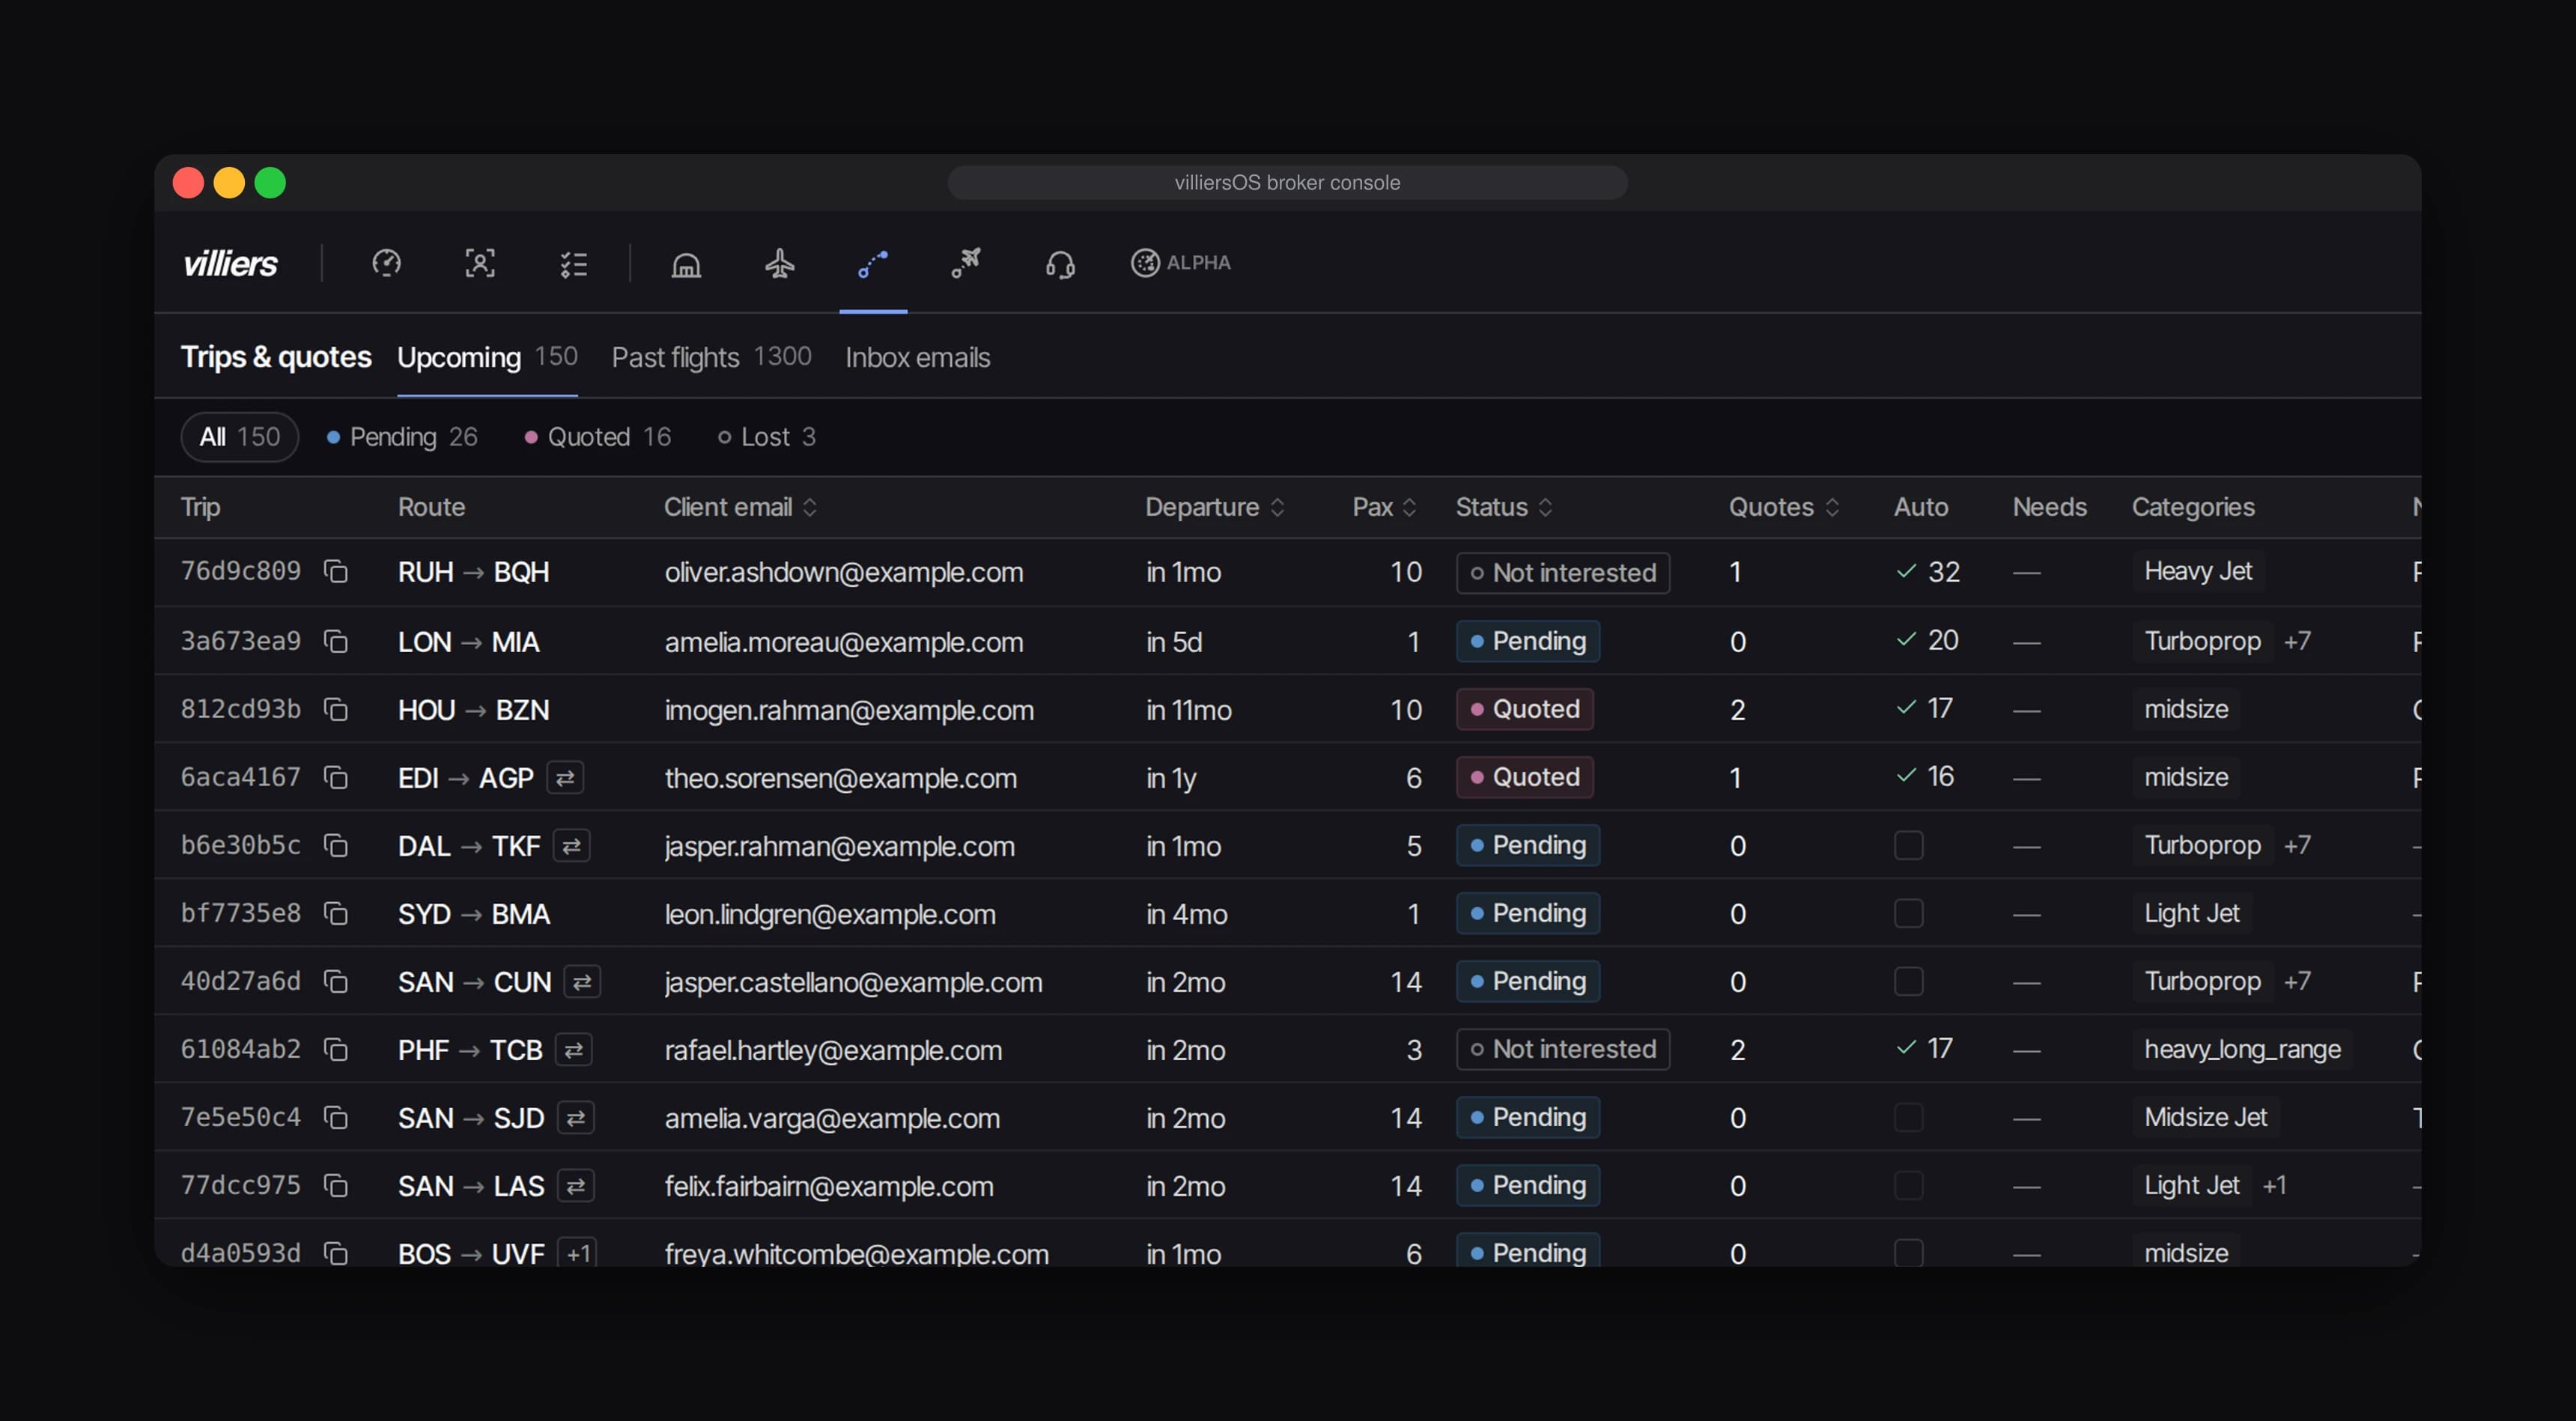Open Quoted status for theo.sorensen
This screenshot has height=1421, width=2576.
point(1524,777)
